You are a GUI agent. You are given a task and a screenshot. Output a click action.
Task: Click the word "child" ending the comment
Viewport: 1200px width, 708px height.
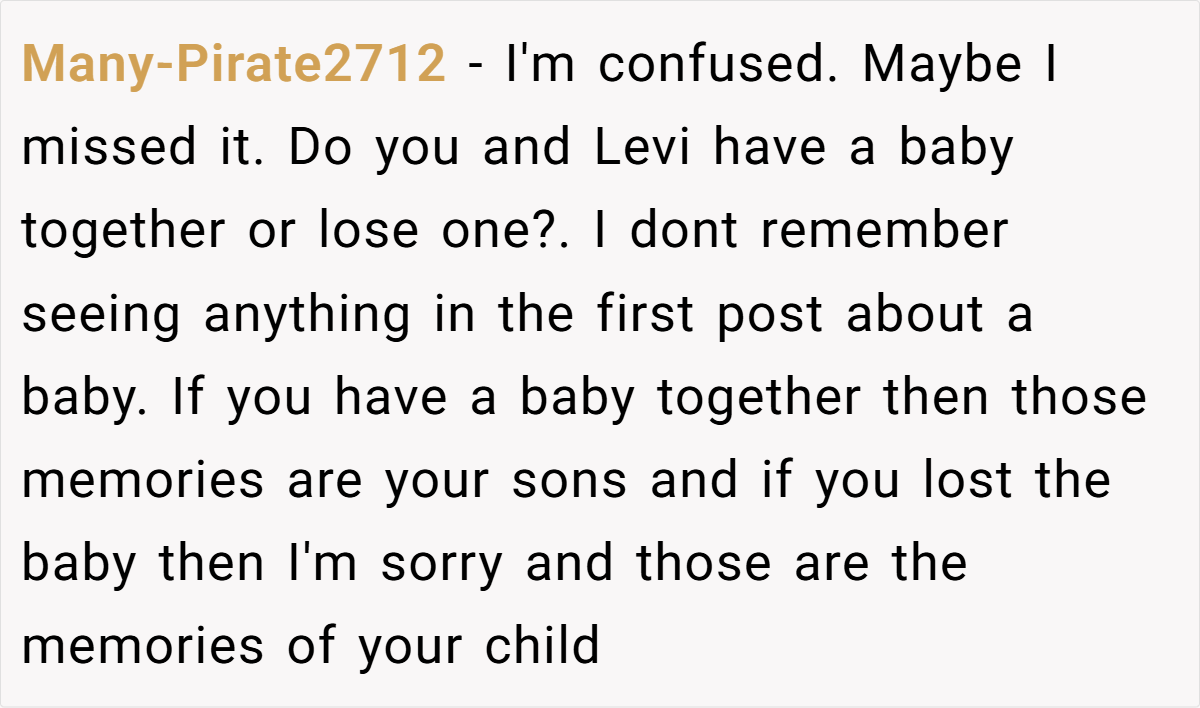click(x=543, y=646)
